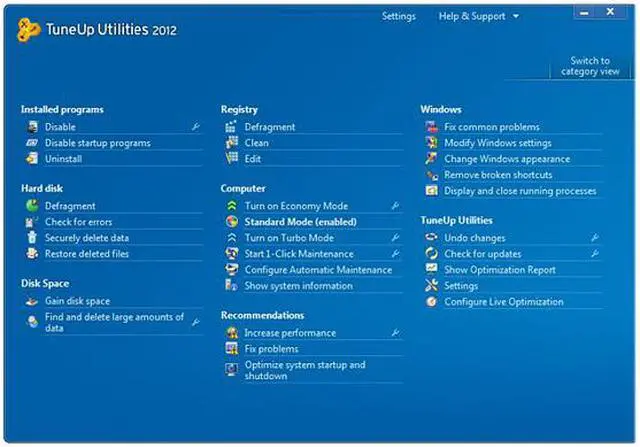Click the Fix problems icon
Screen dimensions: 640x447
point(231,349)
